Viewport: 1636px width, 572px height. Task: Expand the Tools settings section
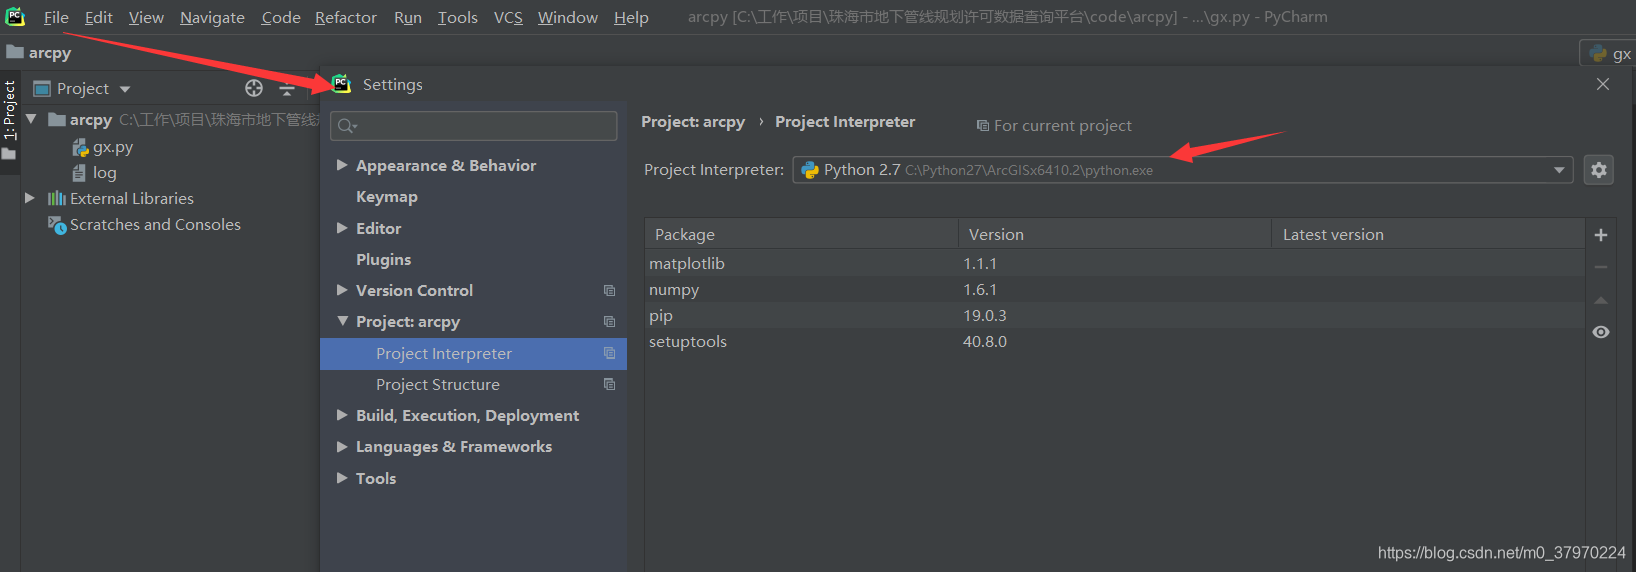pyautogui.click(x=342, y=478)
